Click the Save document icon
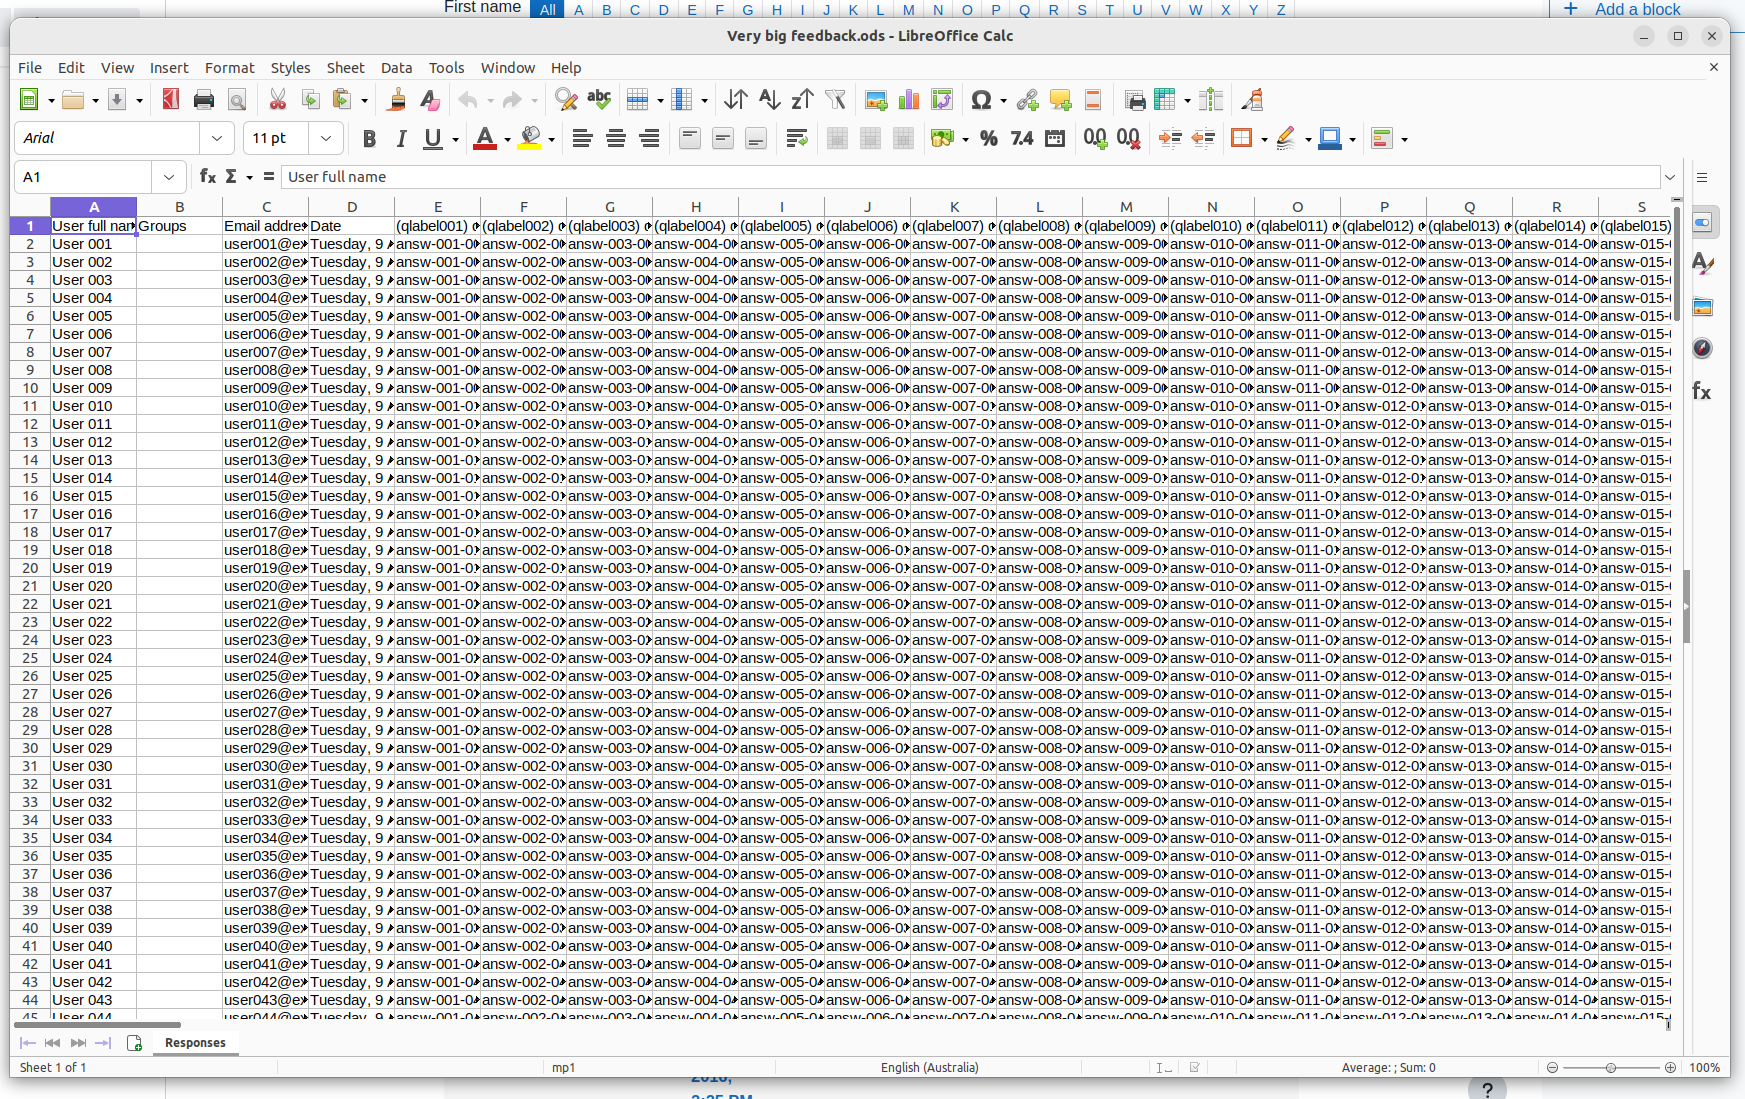Image resolution: width=1745 pixels, height=1099 pixels. coord(117,100)
